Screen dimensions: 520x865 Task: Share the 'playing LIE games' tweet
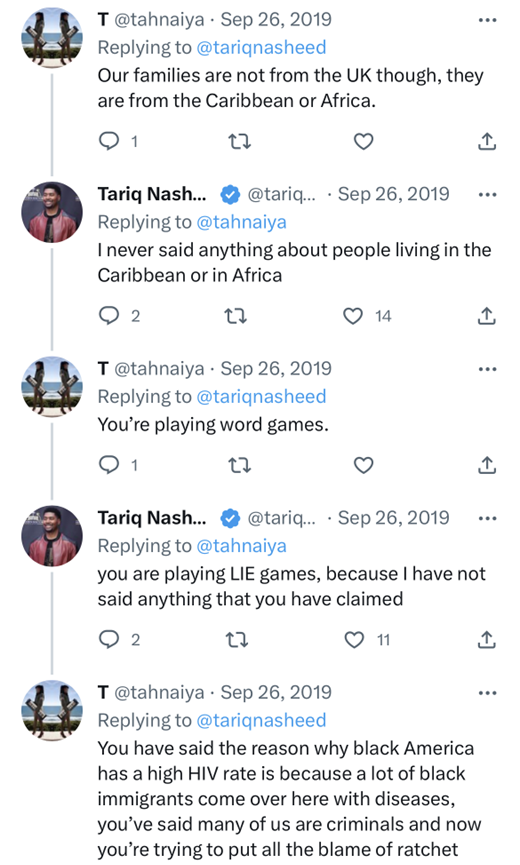(486, 640)
